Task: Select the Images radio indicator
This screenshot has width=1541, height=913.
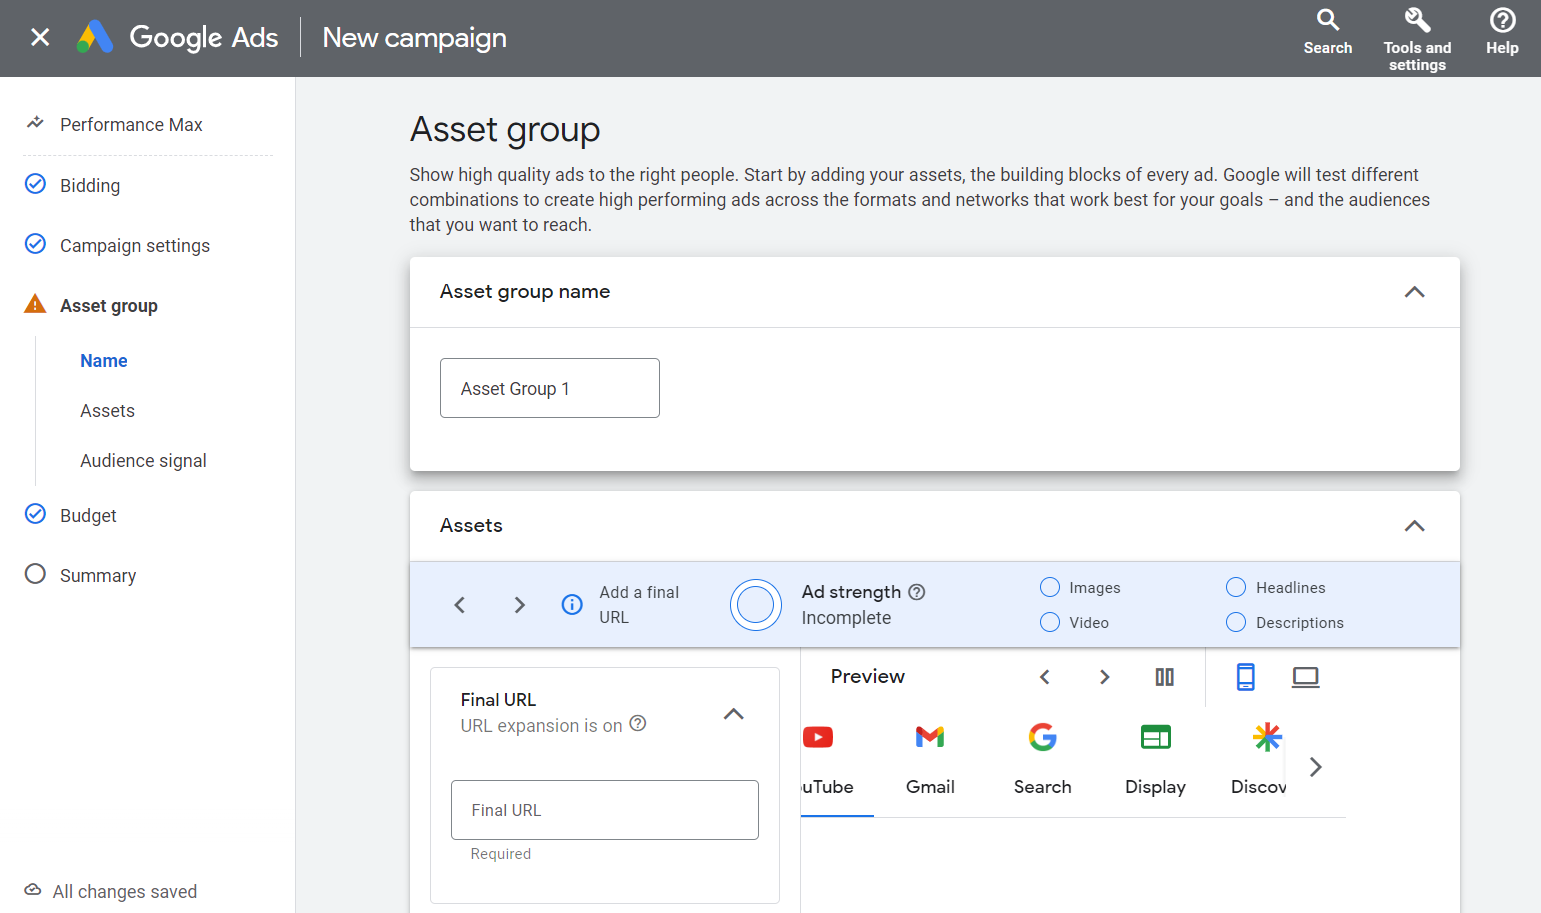Action: [x=1050, y=587]
